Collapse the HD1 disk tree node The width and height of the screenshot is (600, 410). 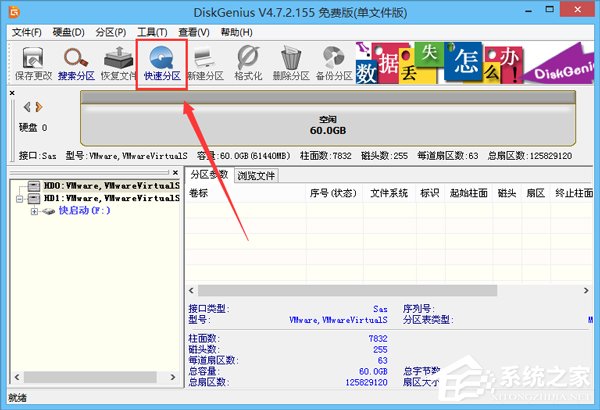click(20, 198)
